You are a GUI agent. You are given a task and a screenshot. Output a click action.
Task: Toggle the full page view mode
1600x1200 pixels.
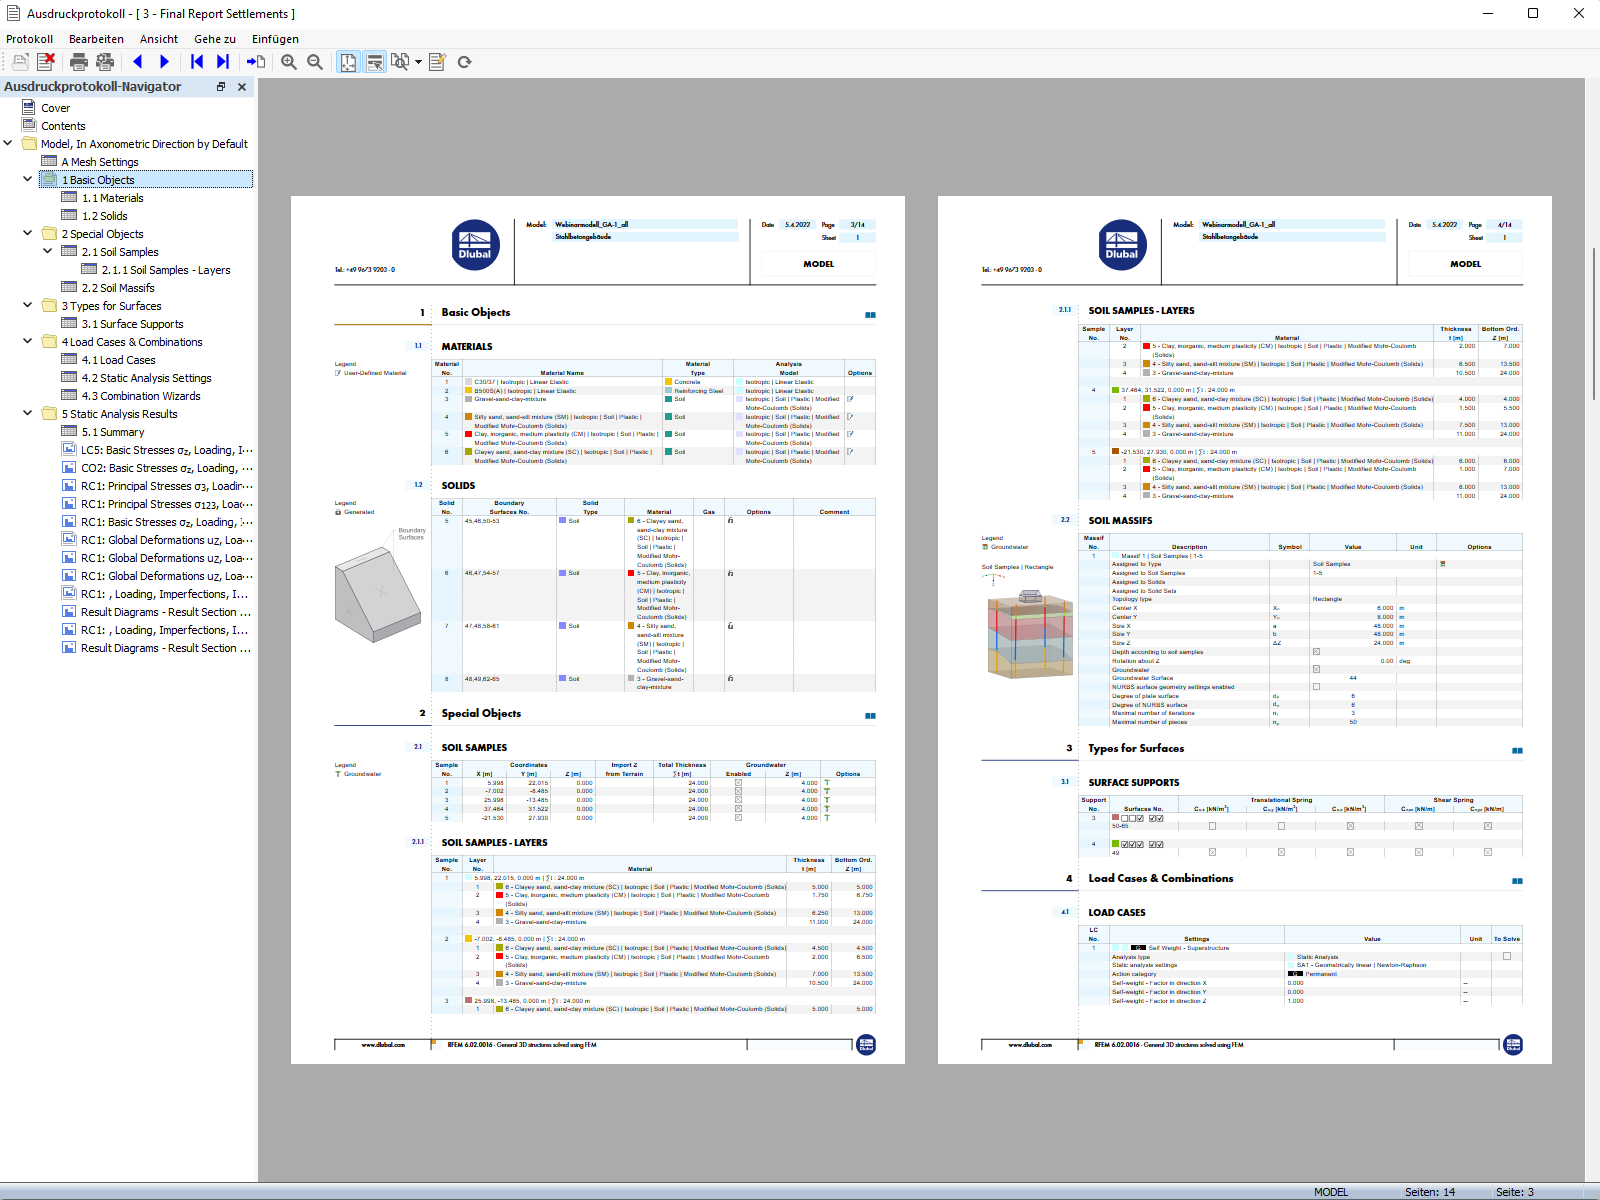347,61
